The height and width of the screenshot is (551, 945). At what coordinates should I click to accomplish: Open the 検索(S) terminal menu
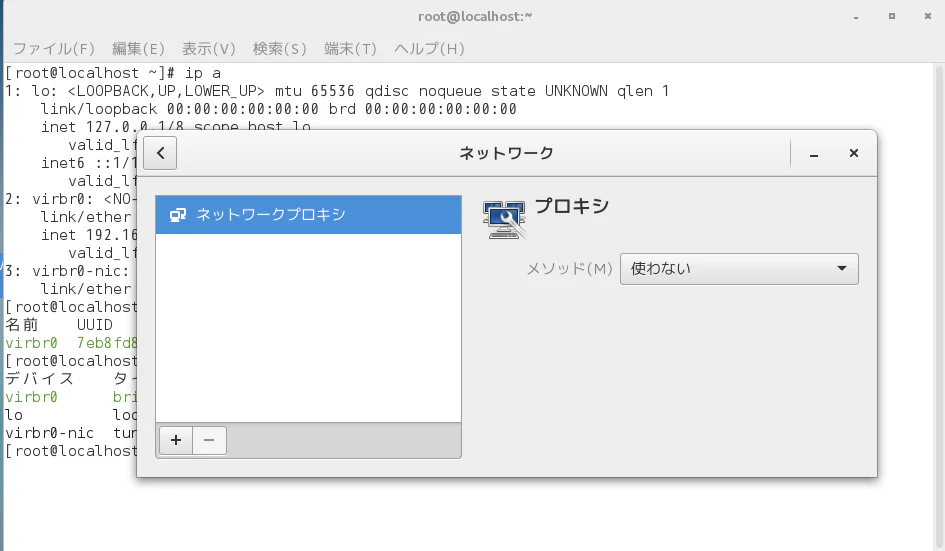tap(280, 49)
